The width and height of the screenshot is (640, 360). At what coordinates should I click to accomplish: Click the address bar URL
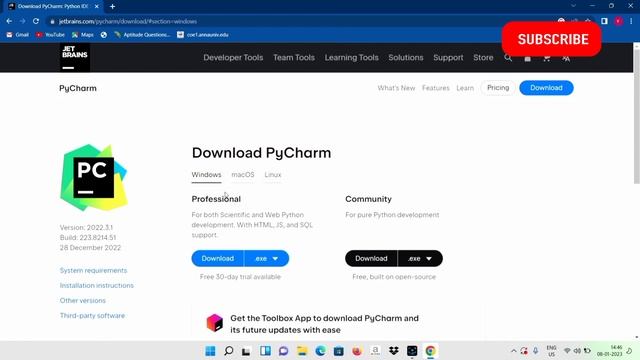click(128, 21)
